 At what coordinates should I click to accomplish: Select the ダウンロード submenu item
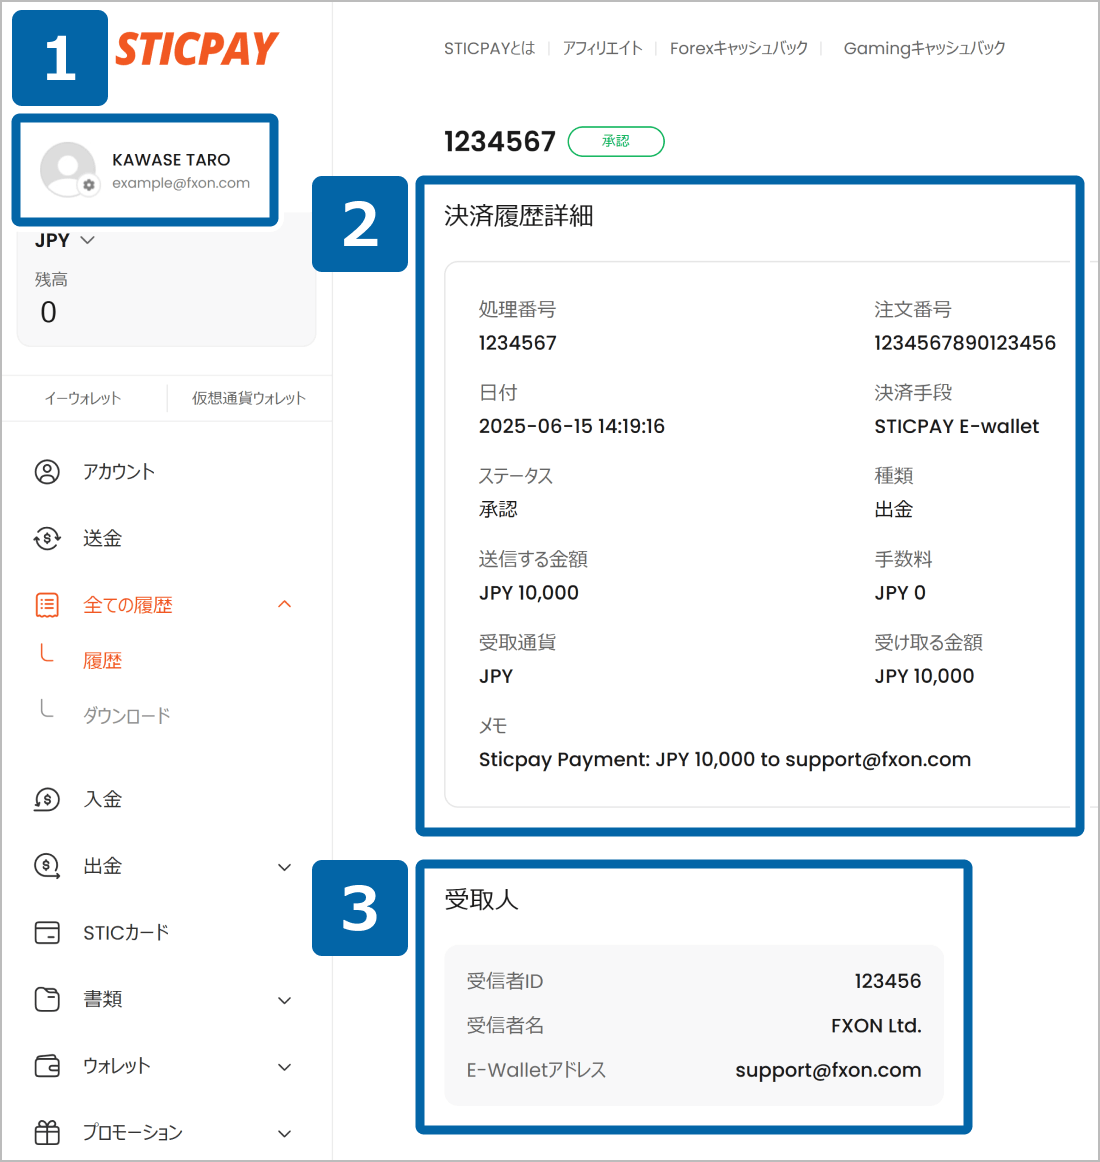pyautogui.click(x=127, y=716)
